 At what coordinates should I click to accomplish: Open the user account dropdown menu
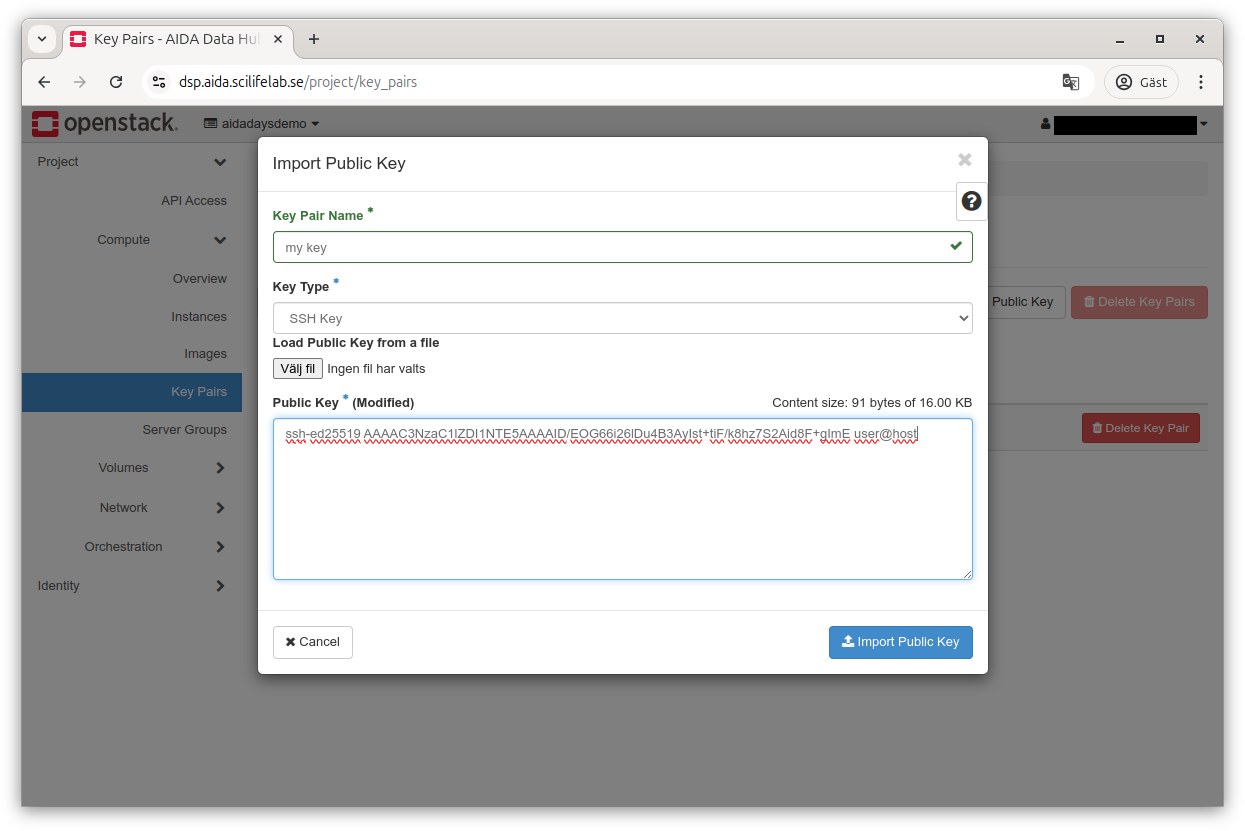pyautogui.click(x=1124, y=124)
